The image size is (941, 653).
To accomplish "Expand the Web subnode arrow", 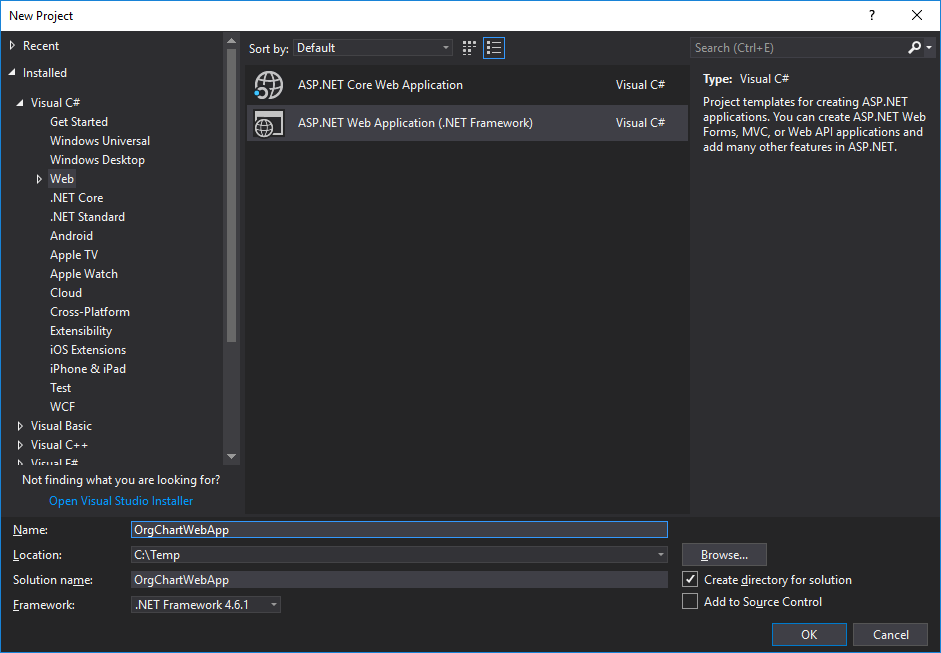I will (39, 179).
